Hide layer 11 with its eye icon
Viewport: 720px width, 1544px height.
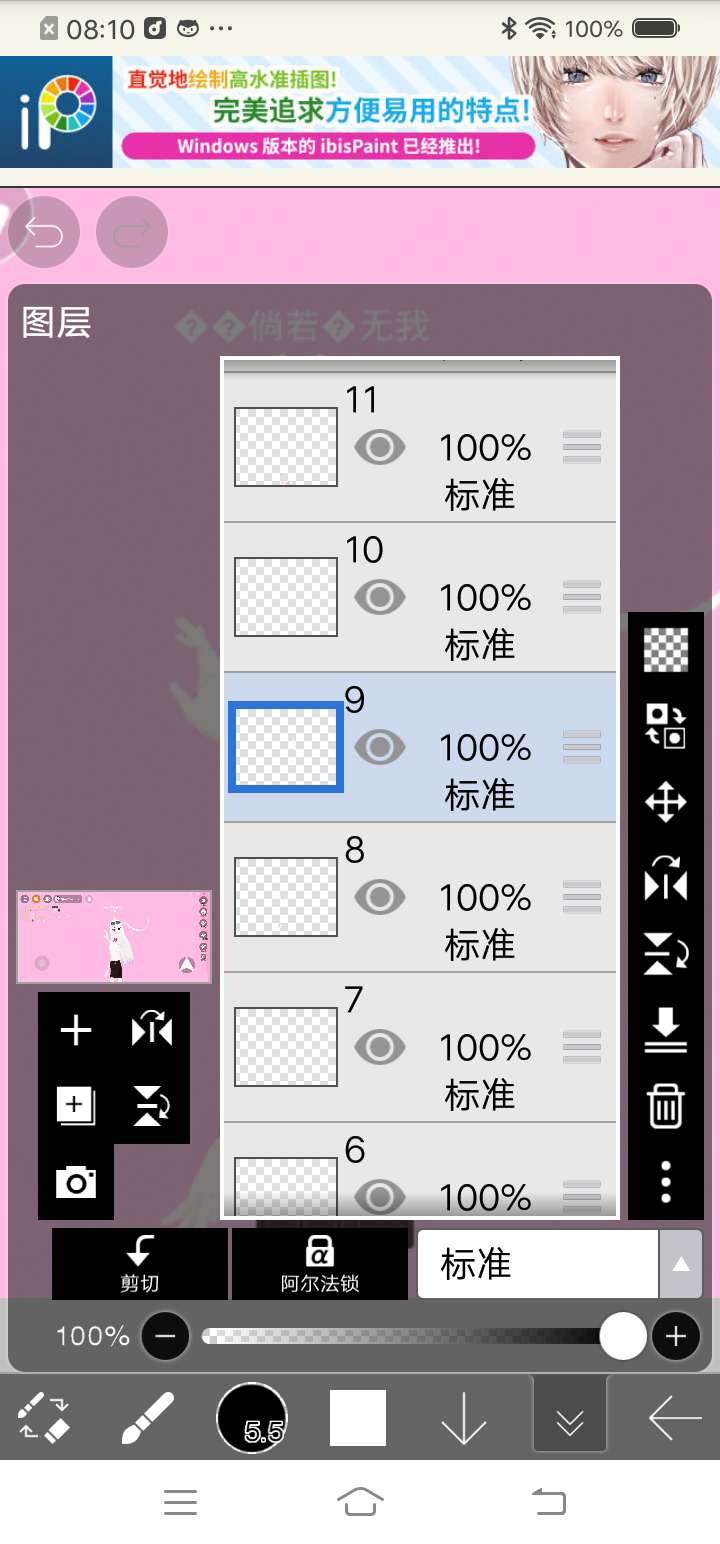(380, 447)
